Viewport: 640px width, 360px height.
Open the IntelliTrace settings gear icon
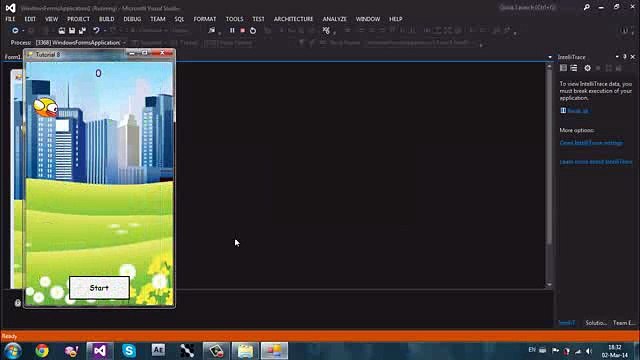(587, 68)
